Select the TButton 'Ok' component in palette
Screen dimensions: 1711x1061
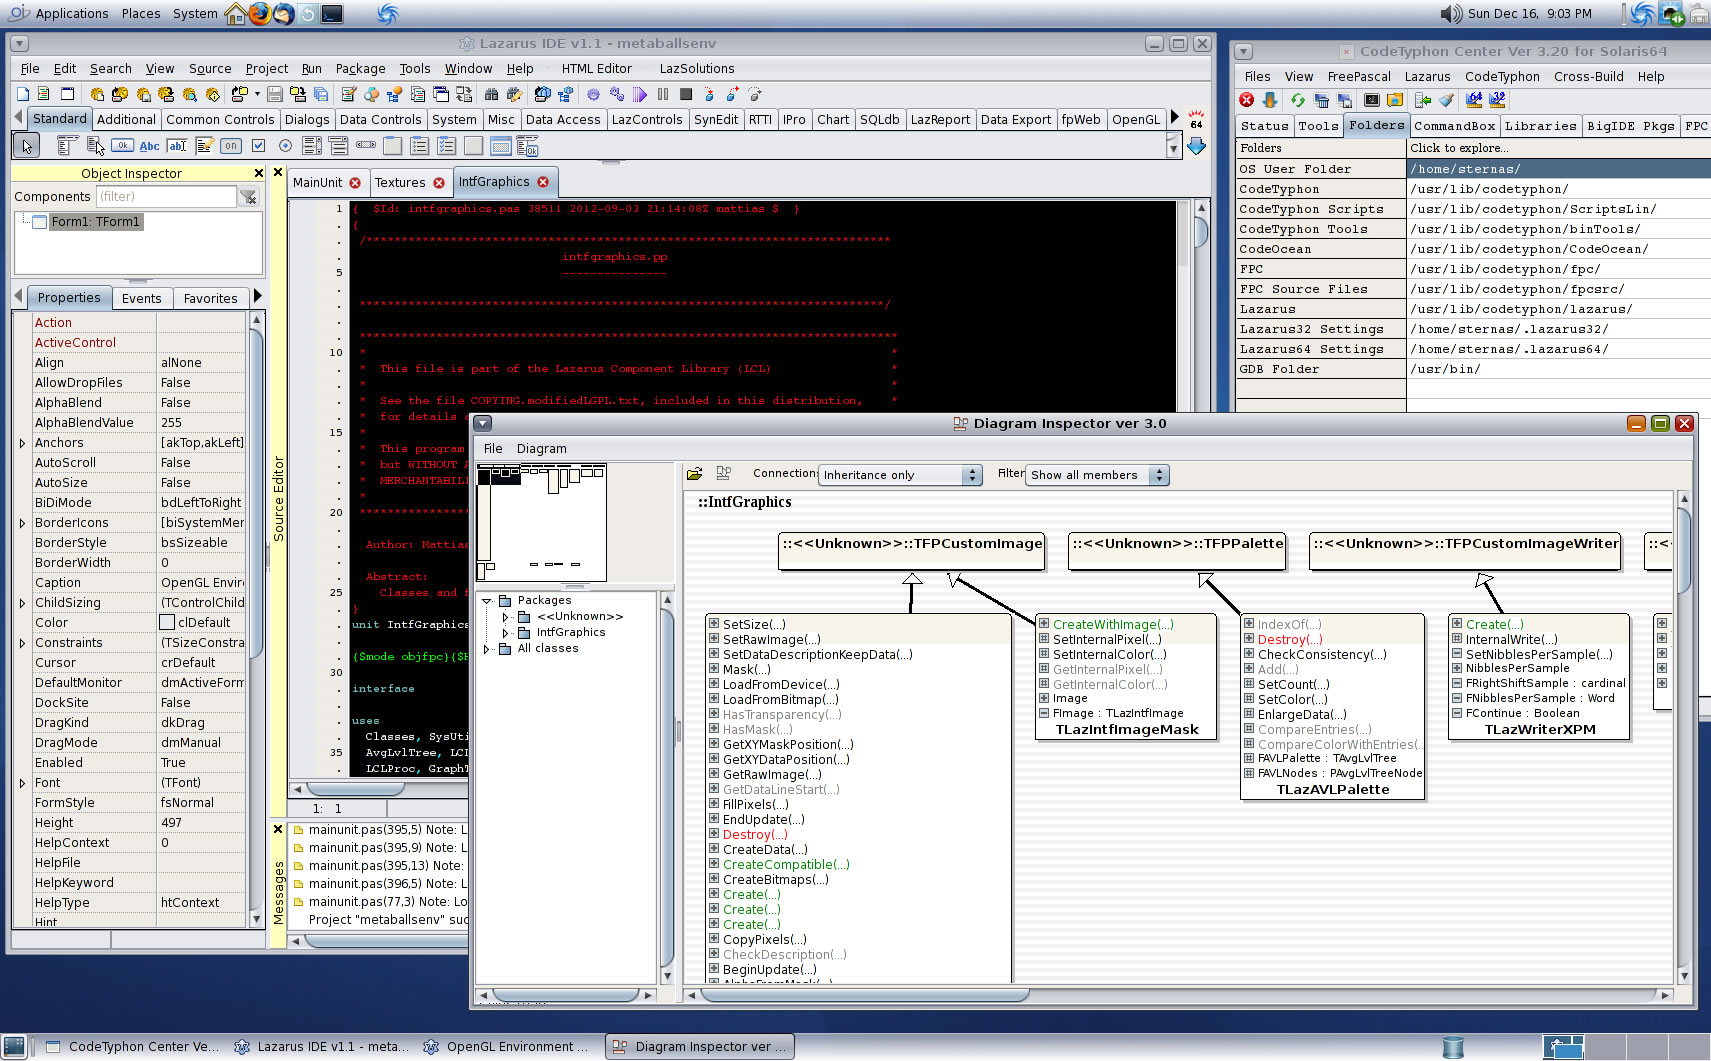point(122,146)
